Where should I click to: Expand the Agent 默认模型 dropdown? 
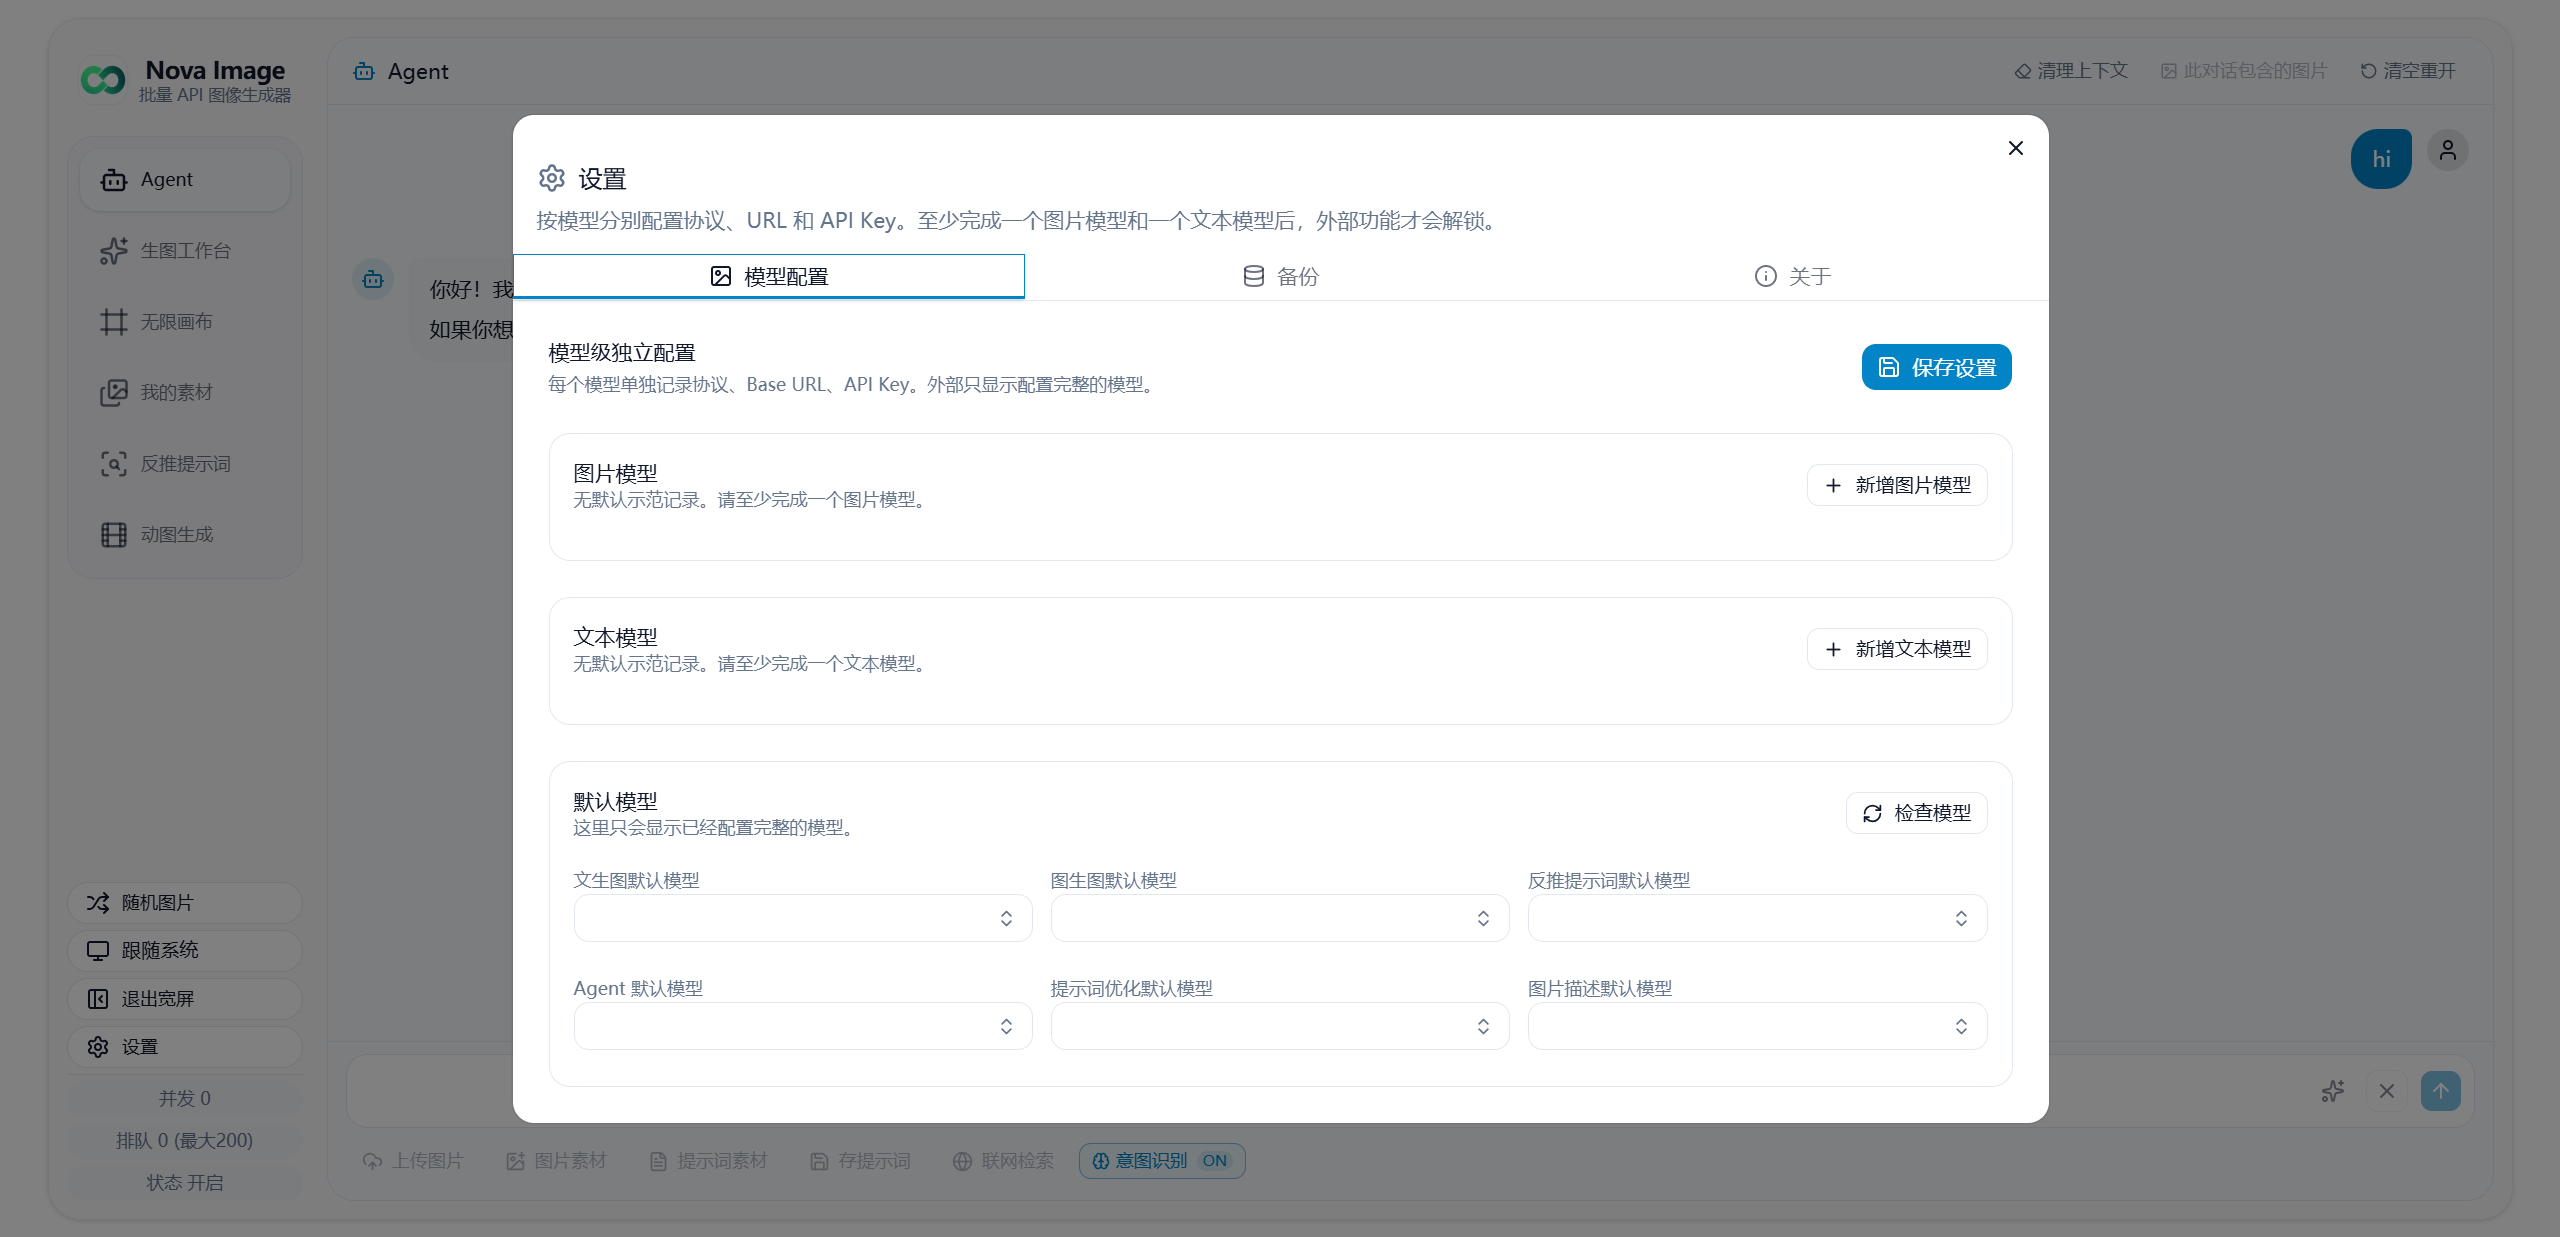[803, 1026]
